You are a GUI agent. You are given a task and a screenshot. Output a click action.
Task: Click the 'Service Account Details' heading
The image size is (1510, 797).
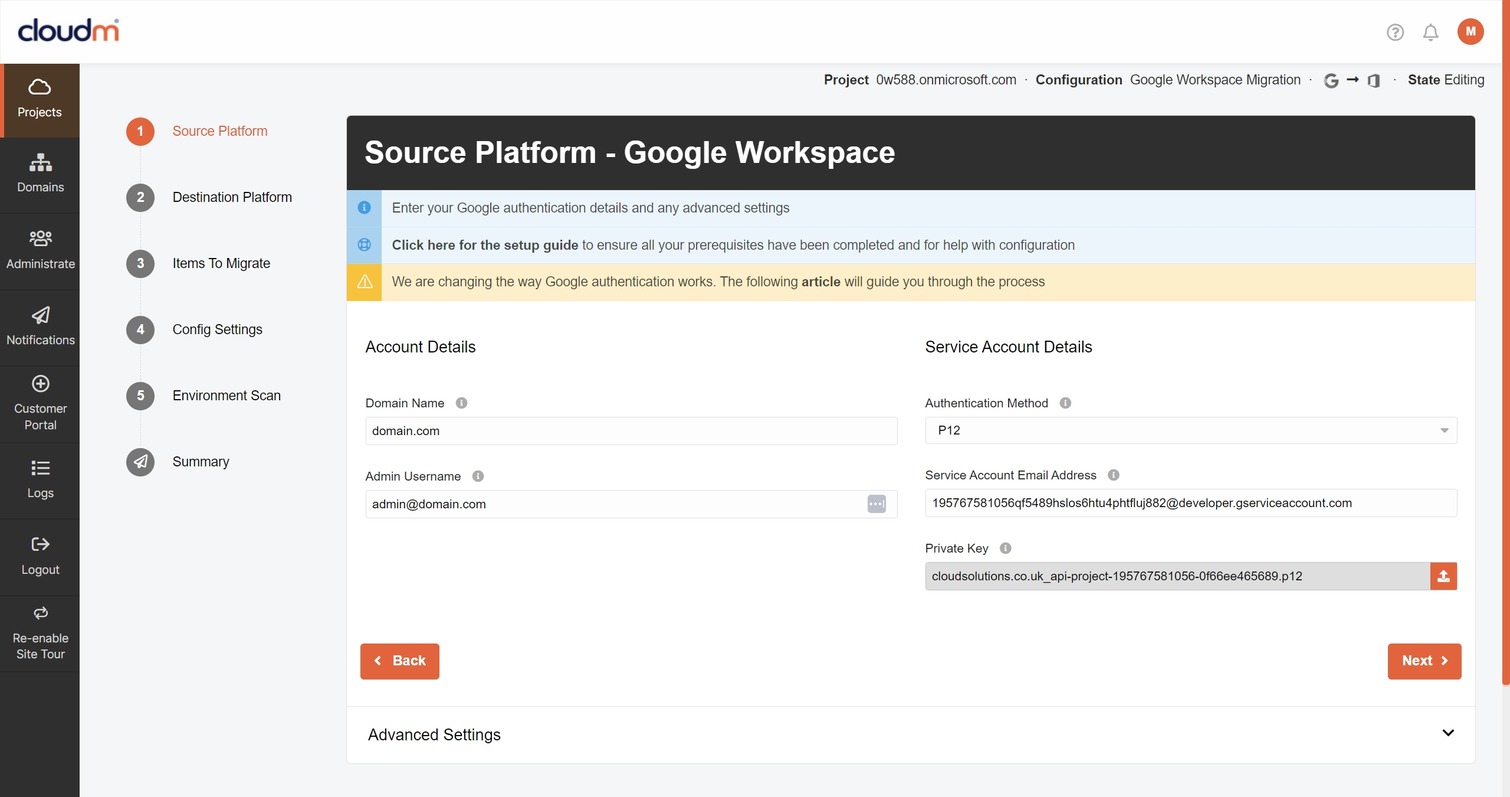coord(1008,347)
